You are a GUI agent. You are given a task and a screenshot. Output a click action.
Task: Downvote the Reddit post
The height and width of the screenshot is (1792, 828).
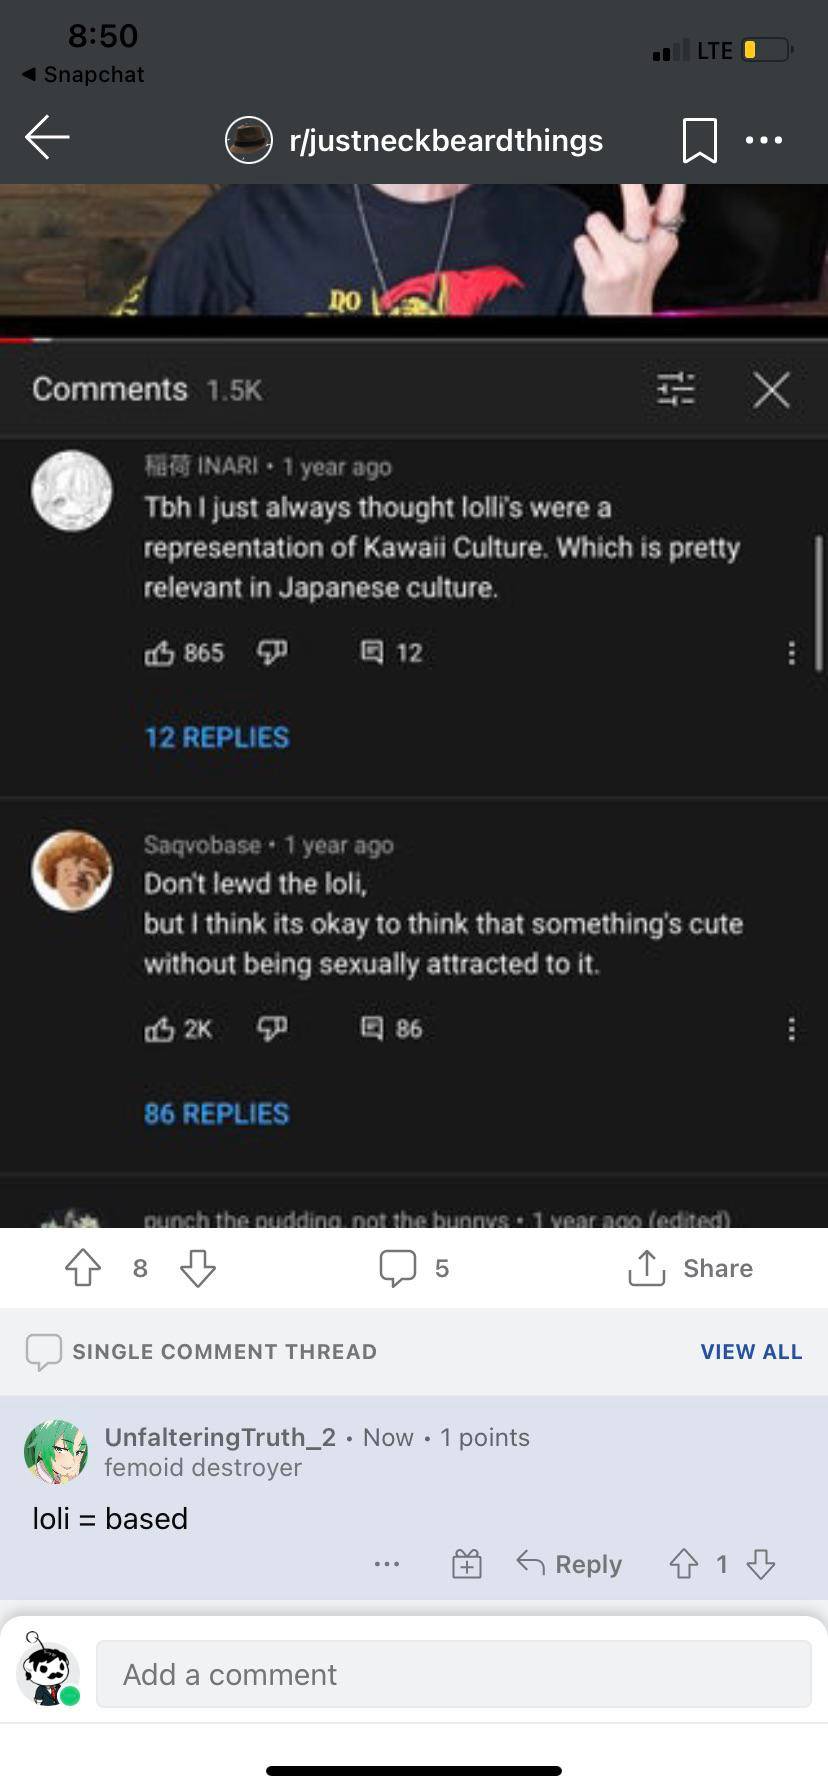tap(198, 1268)
